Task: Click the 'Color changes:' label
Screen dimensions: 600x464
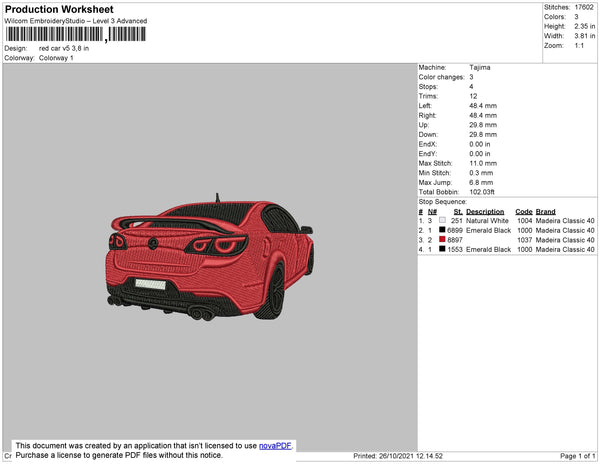Action: (442, 77)
